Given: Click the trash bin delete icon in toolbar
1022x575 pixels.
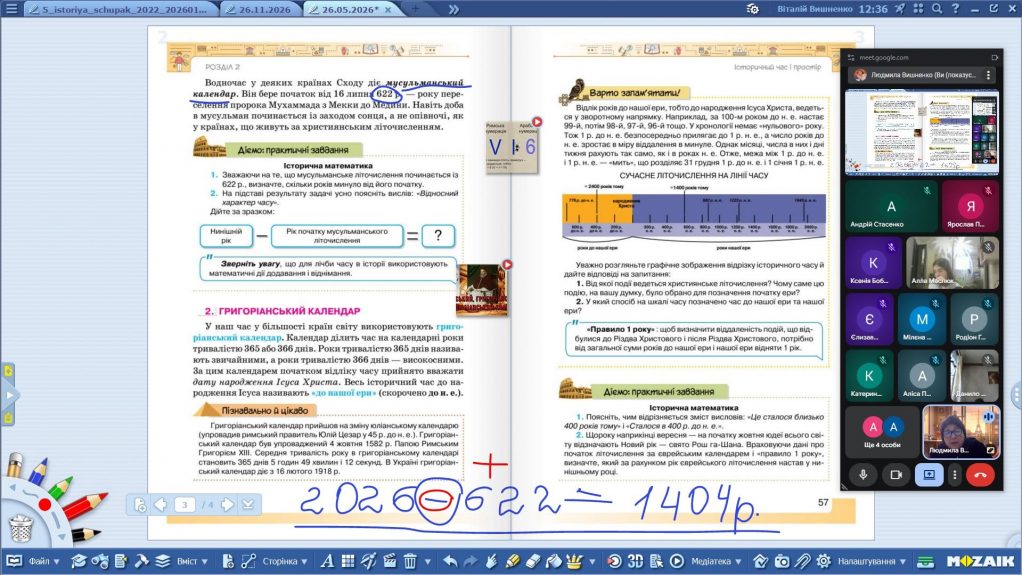Looking at the screenshot, I should click(x=410, y=561).
